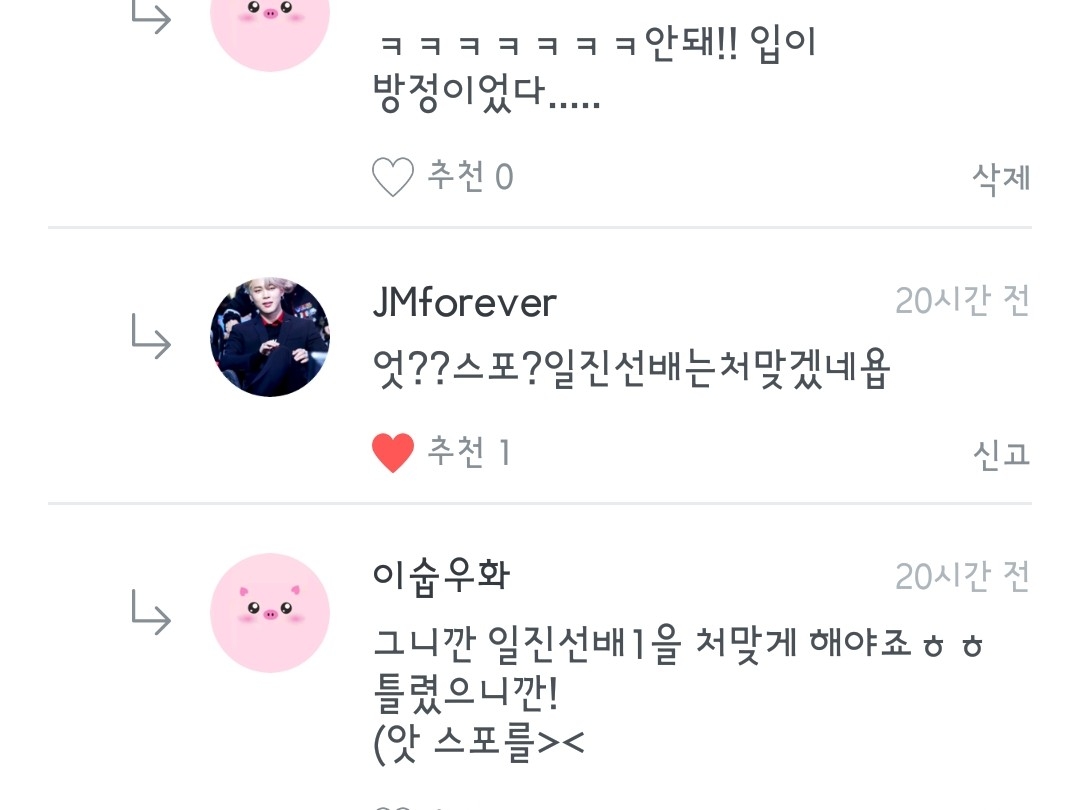Like the top comment with empty heart
This screenshot has height=810, width=1080.
click(x=393, y=177)
